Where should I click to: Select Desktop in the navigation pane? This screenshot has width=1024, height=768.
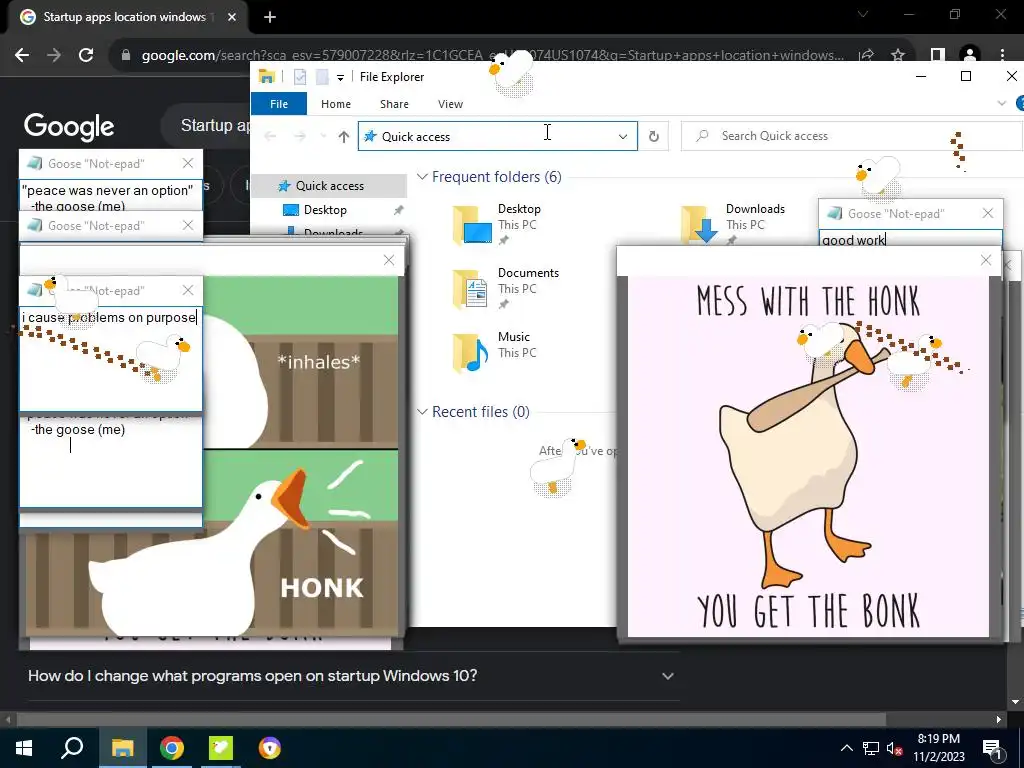pyautogui.click(x=325, y=210)
